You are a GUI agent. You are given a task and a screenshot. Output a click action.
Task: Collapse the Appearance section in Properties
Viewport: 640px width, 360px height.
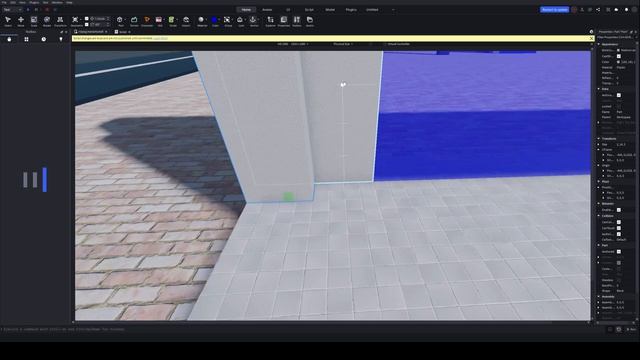pyautogui.click(x=599, y=44)
